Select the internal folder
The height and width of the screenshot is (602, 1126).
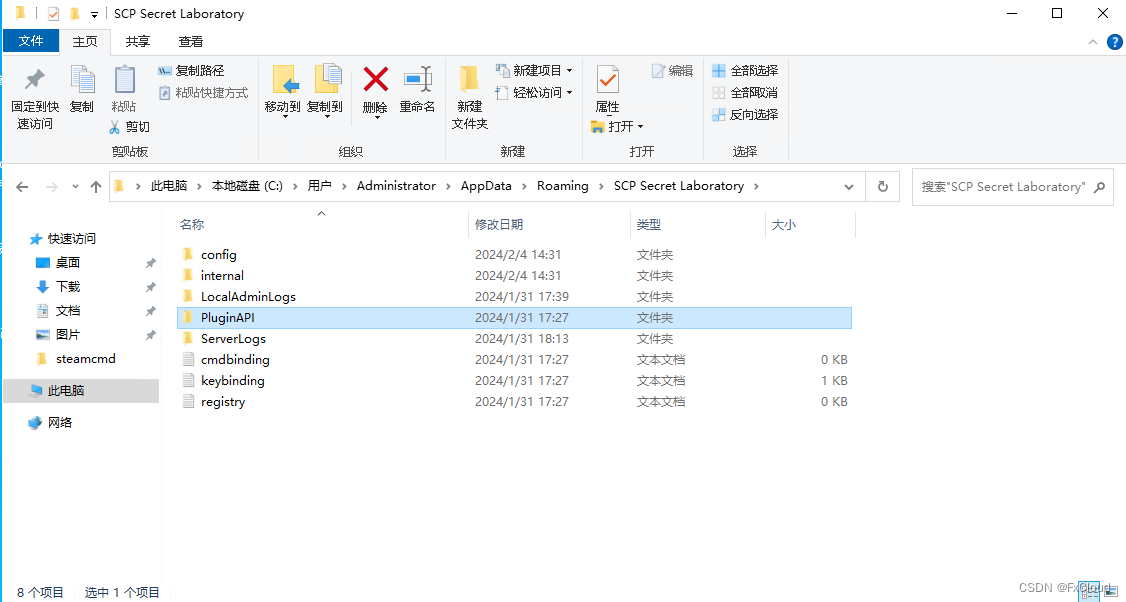point(514,276)
